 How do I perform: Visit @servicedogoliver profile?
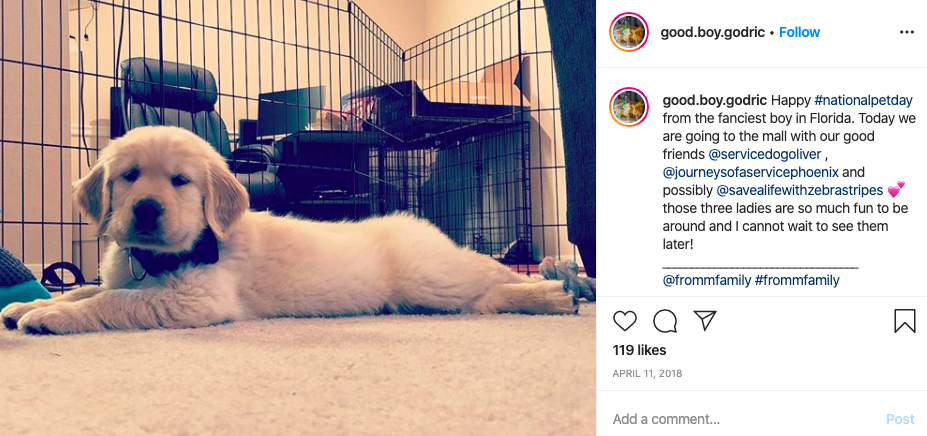click(x=765, y=154)
